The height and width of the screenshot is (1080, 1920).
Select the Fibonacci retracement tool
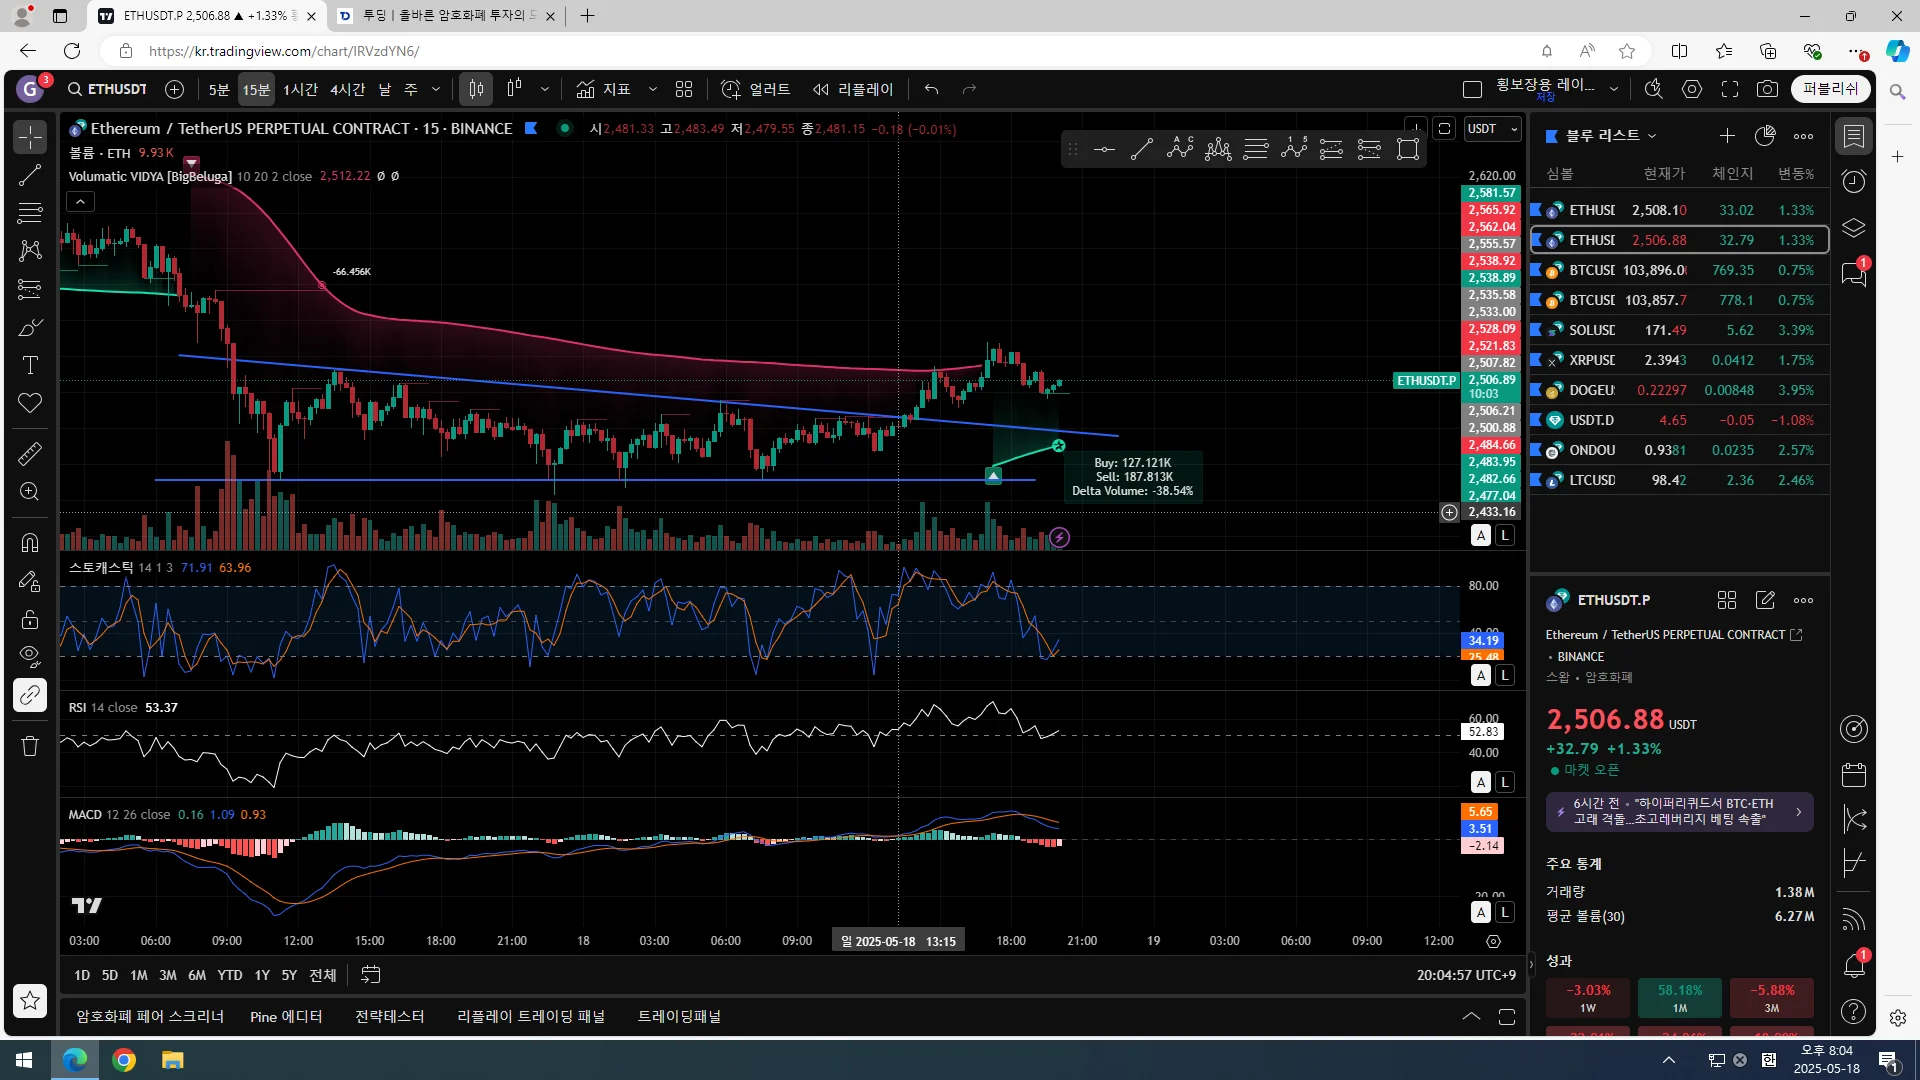tap(30, 213)
